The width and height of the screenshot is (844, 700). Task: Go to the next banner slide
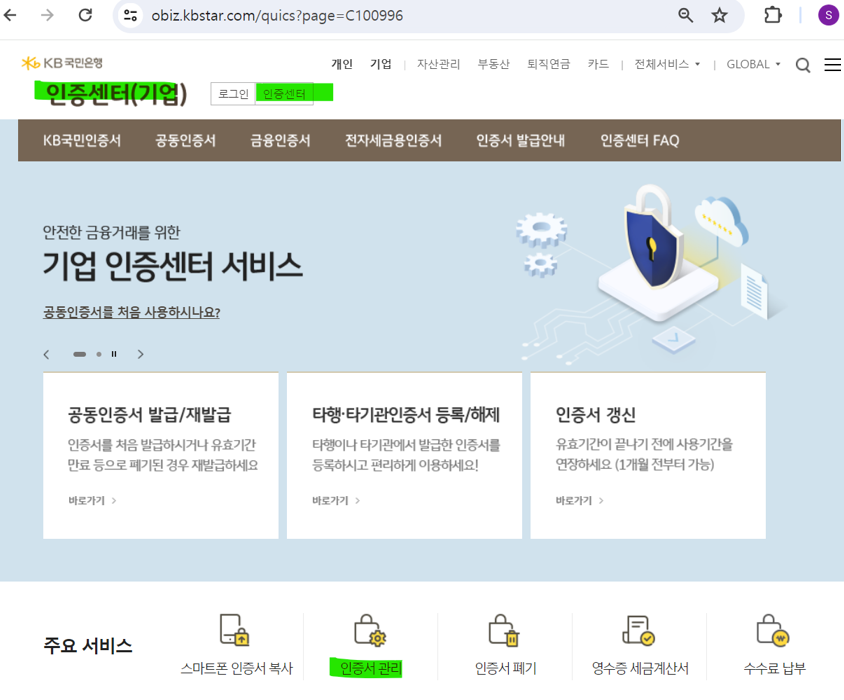(x=141, y=354)
